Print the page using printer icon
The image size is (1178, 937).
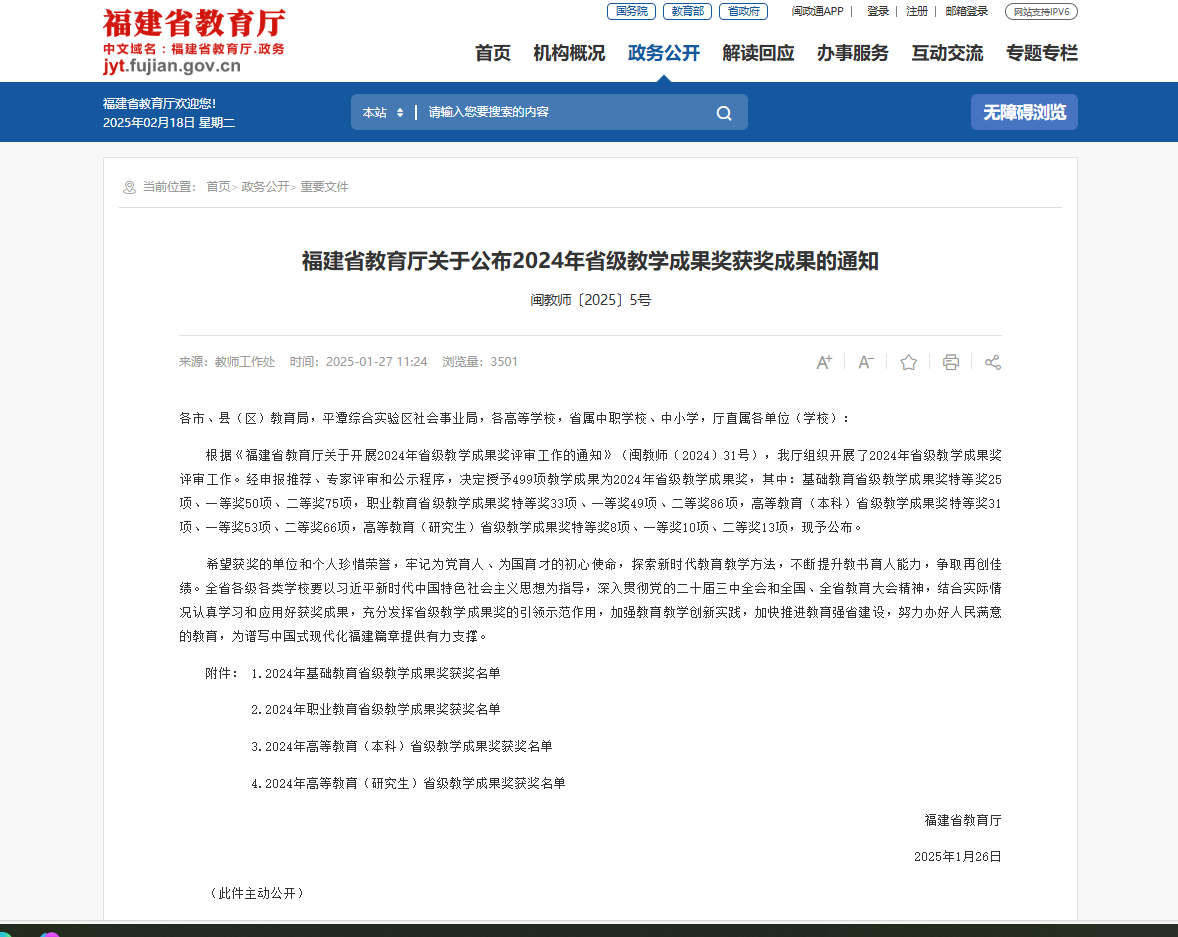pos(950,362)
